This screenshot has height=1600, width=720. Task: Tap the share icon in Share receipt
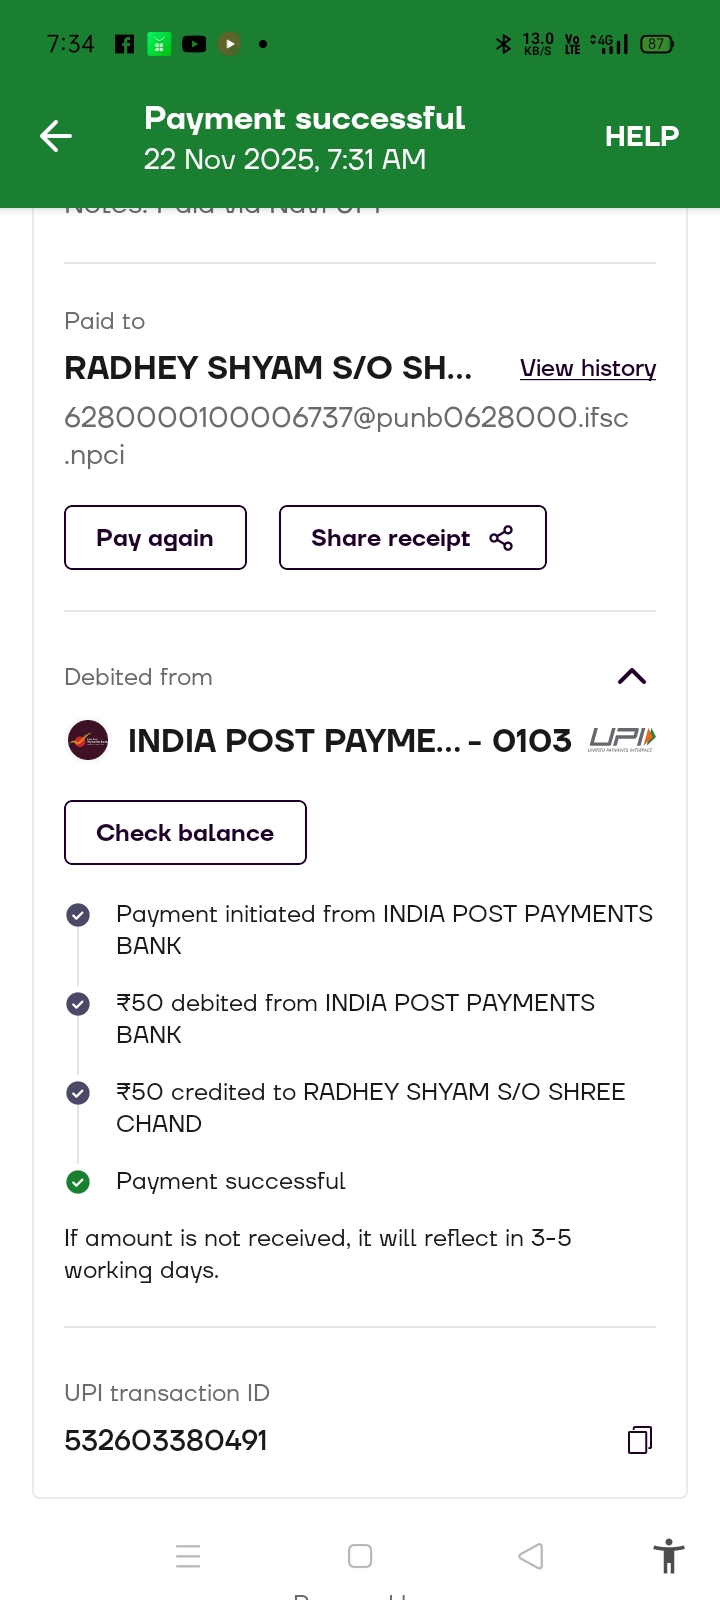501,538
